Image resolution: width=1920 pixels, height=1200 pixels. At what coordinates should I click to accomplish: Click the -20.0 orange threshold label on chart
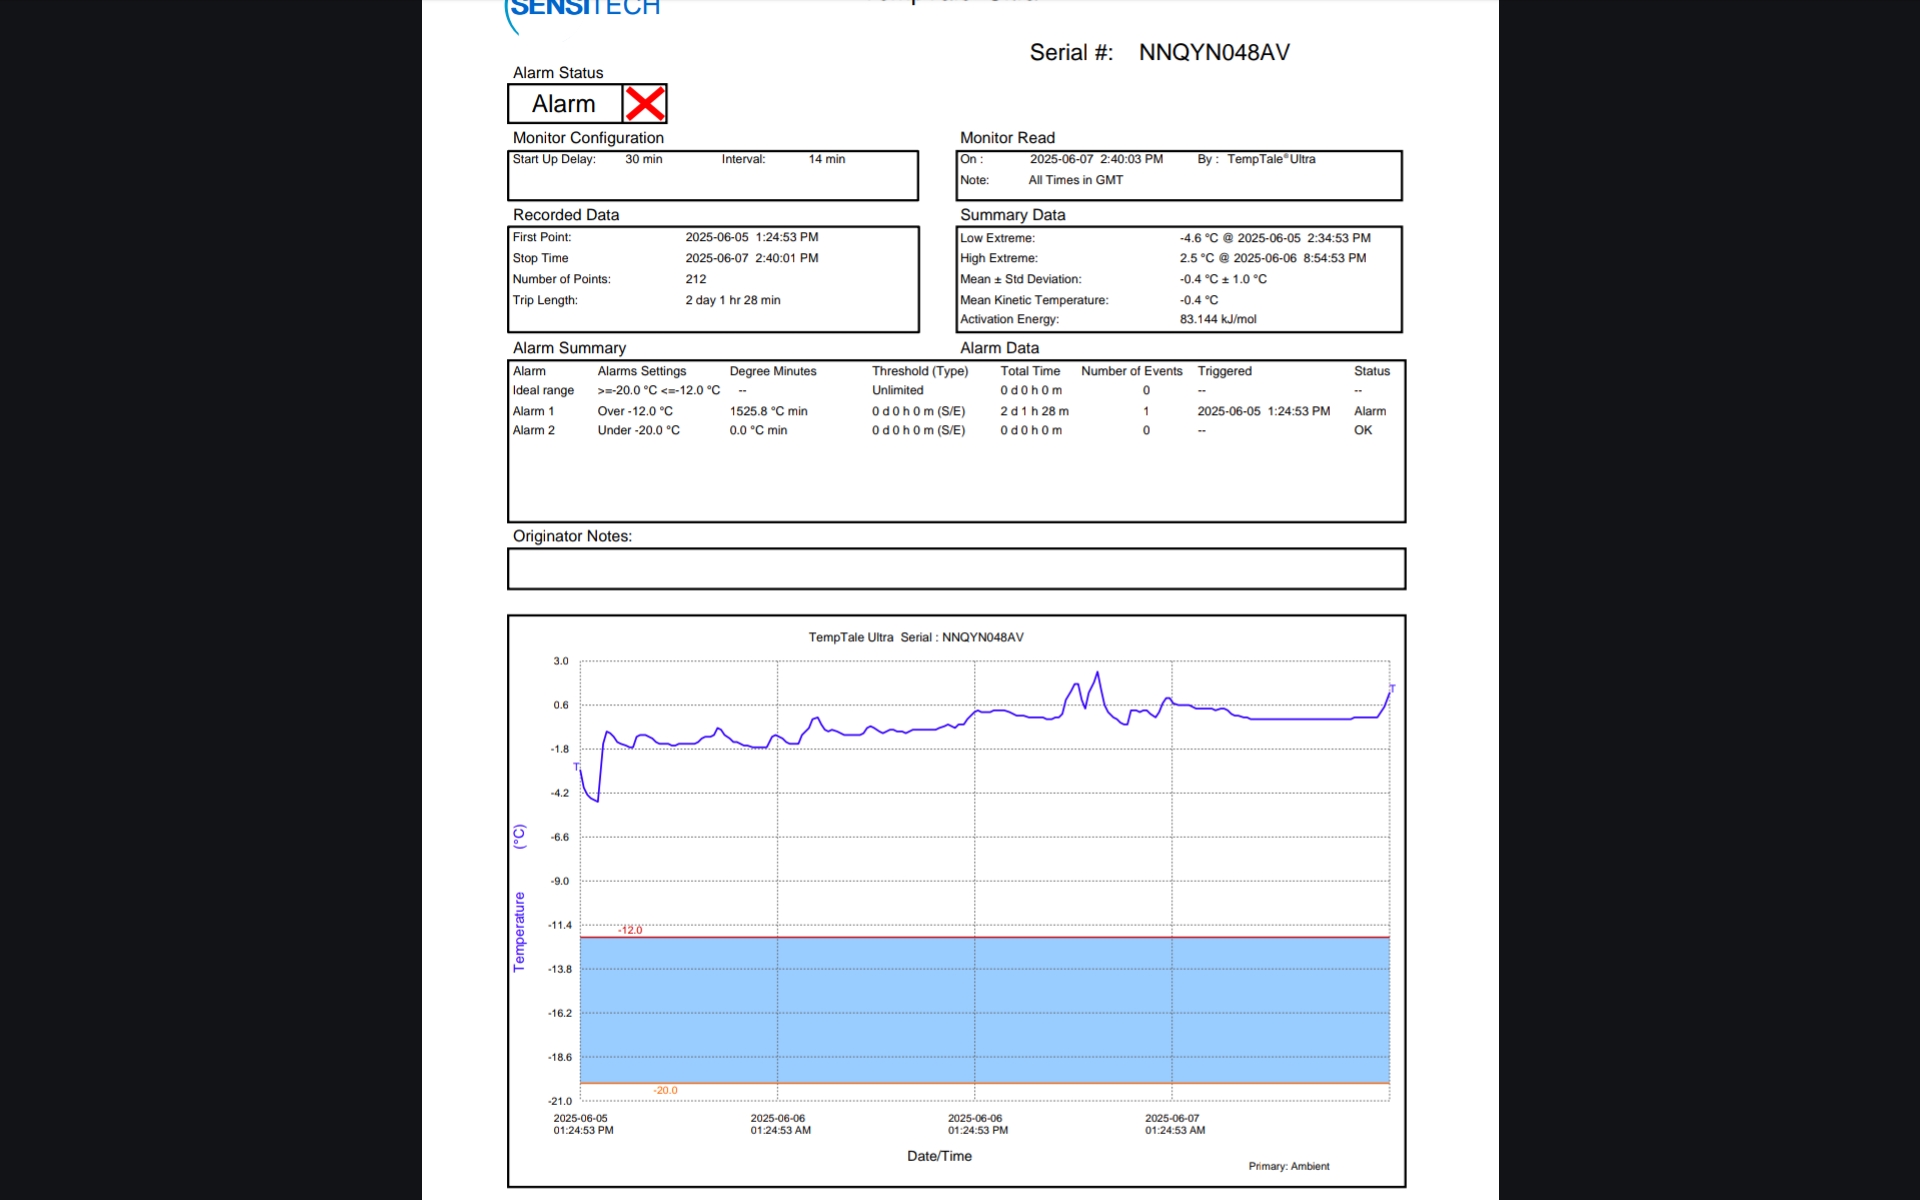click(665, 1090)
